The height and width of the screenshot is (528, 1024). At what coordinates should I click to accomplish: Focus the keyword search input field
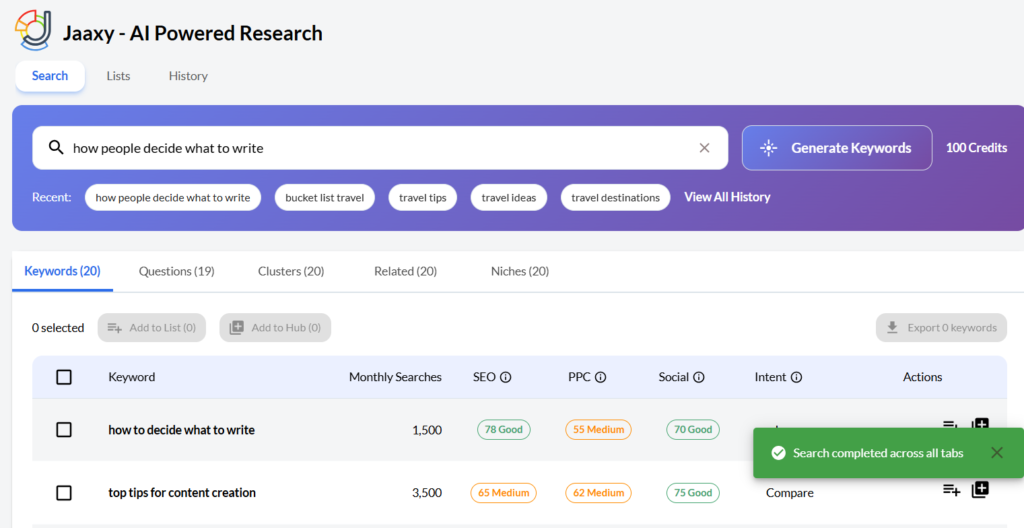380,148
